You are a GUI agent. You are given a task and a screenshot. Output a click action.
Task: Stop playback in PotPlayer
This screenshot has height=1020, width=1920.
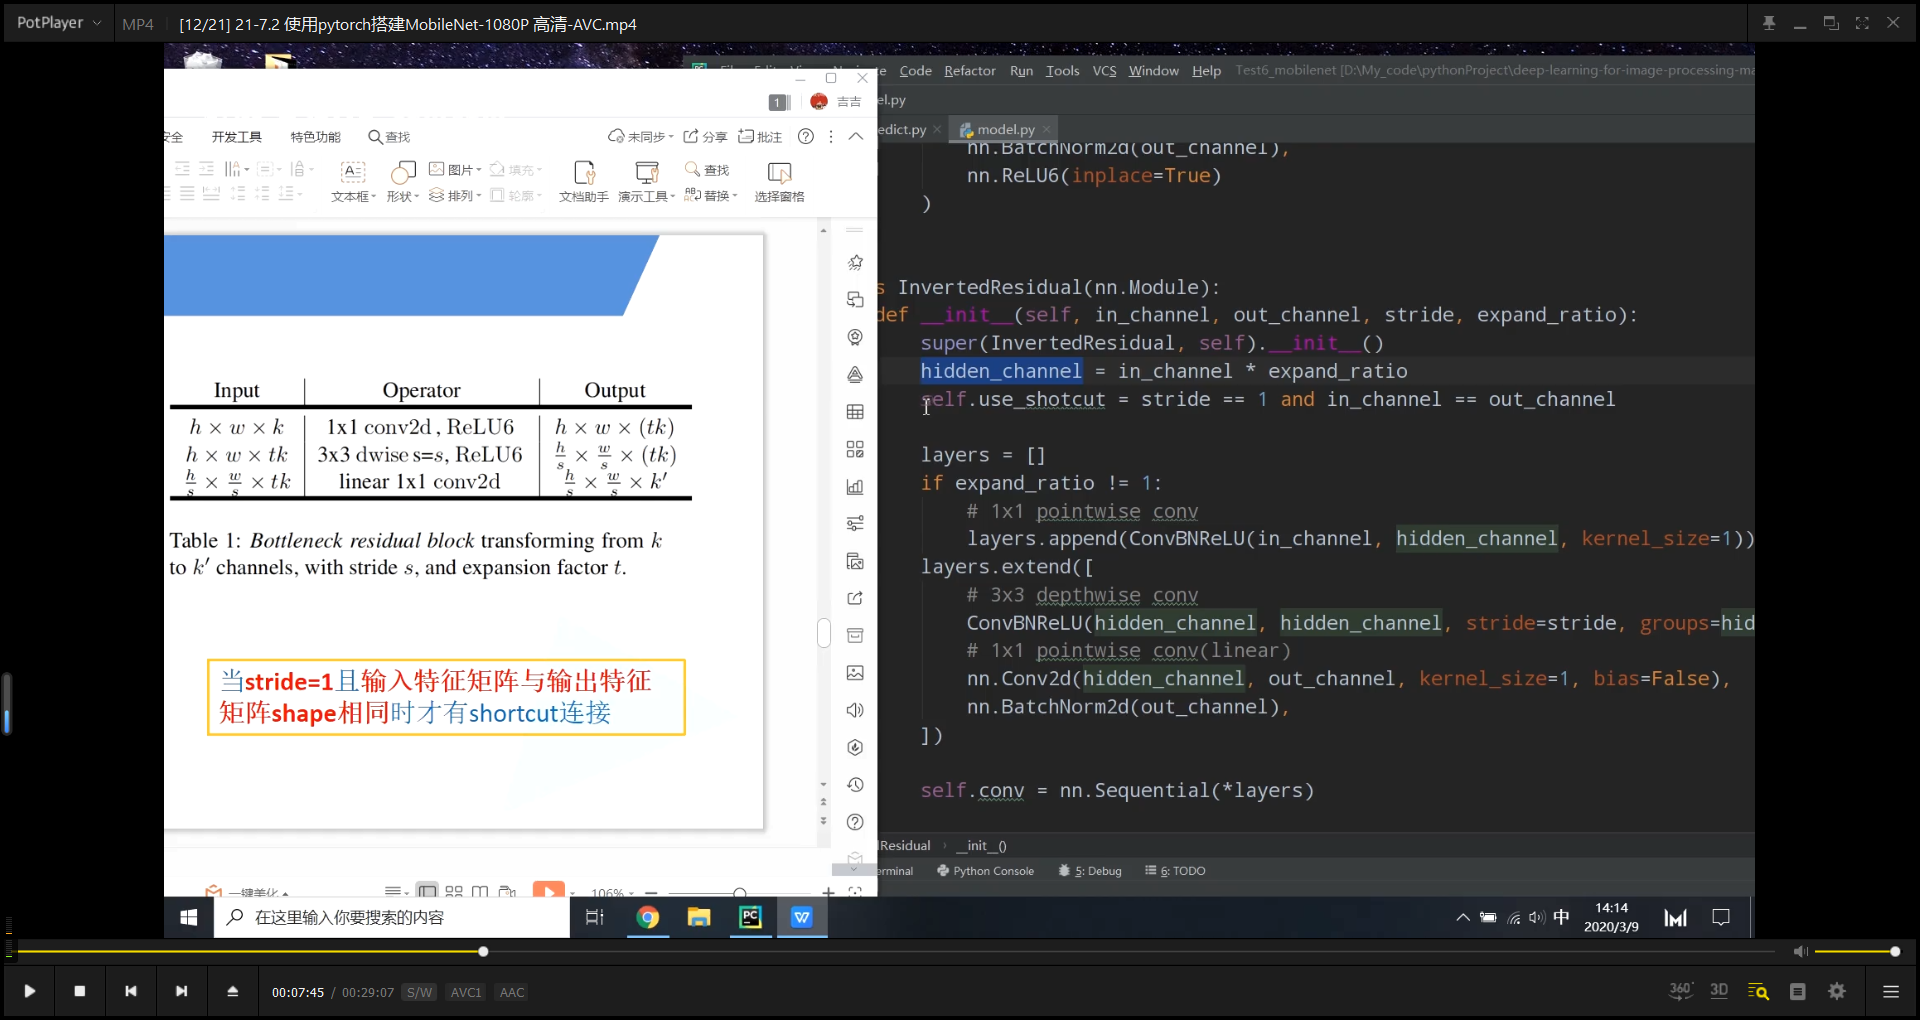(x=80, y=991)
